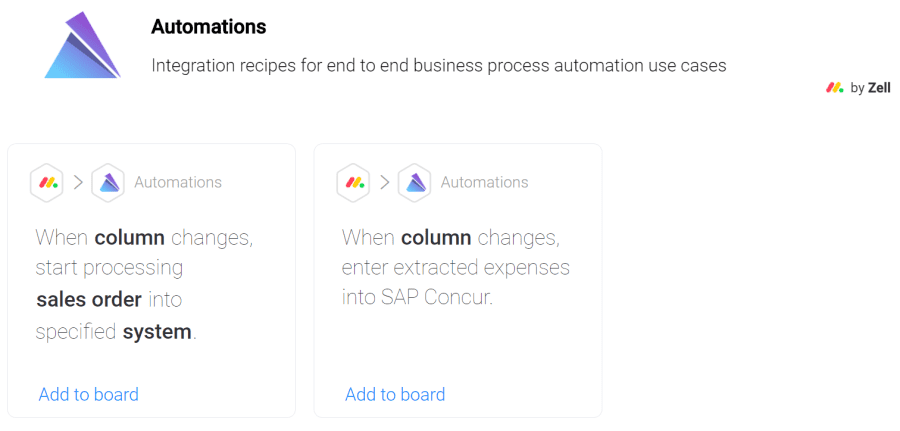Click the Automations page title
Screen dimensions: 900x431
pyautogui.click(x=208, y=27)
